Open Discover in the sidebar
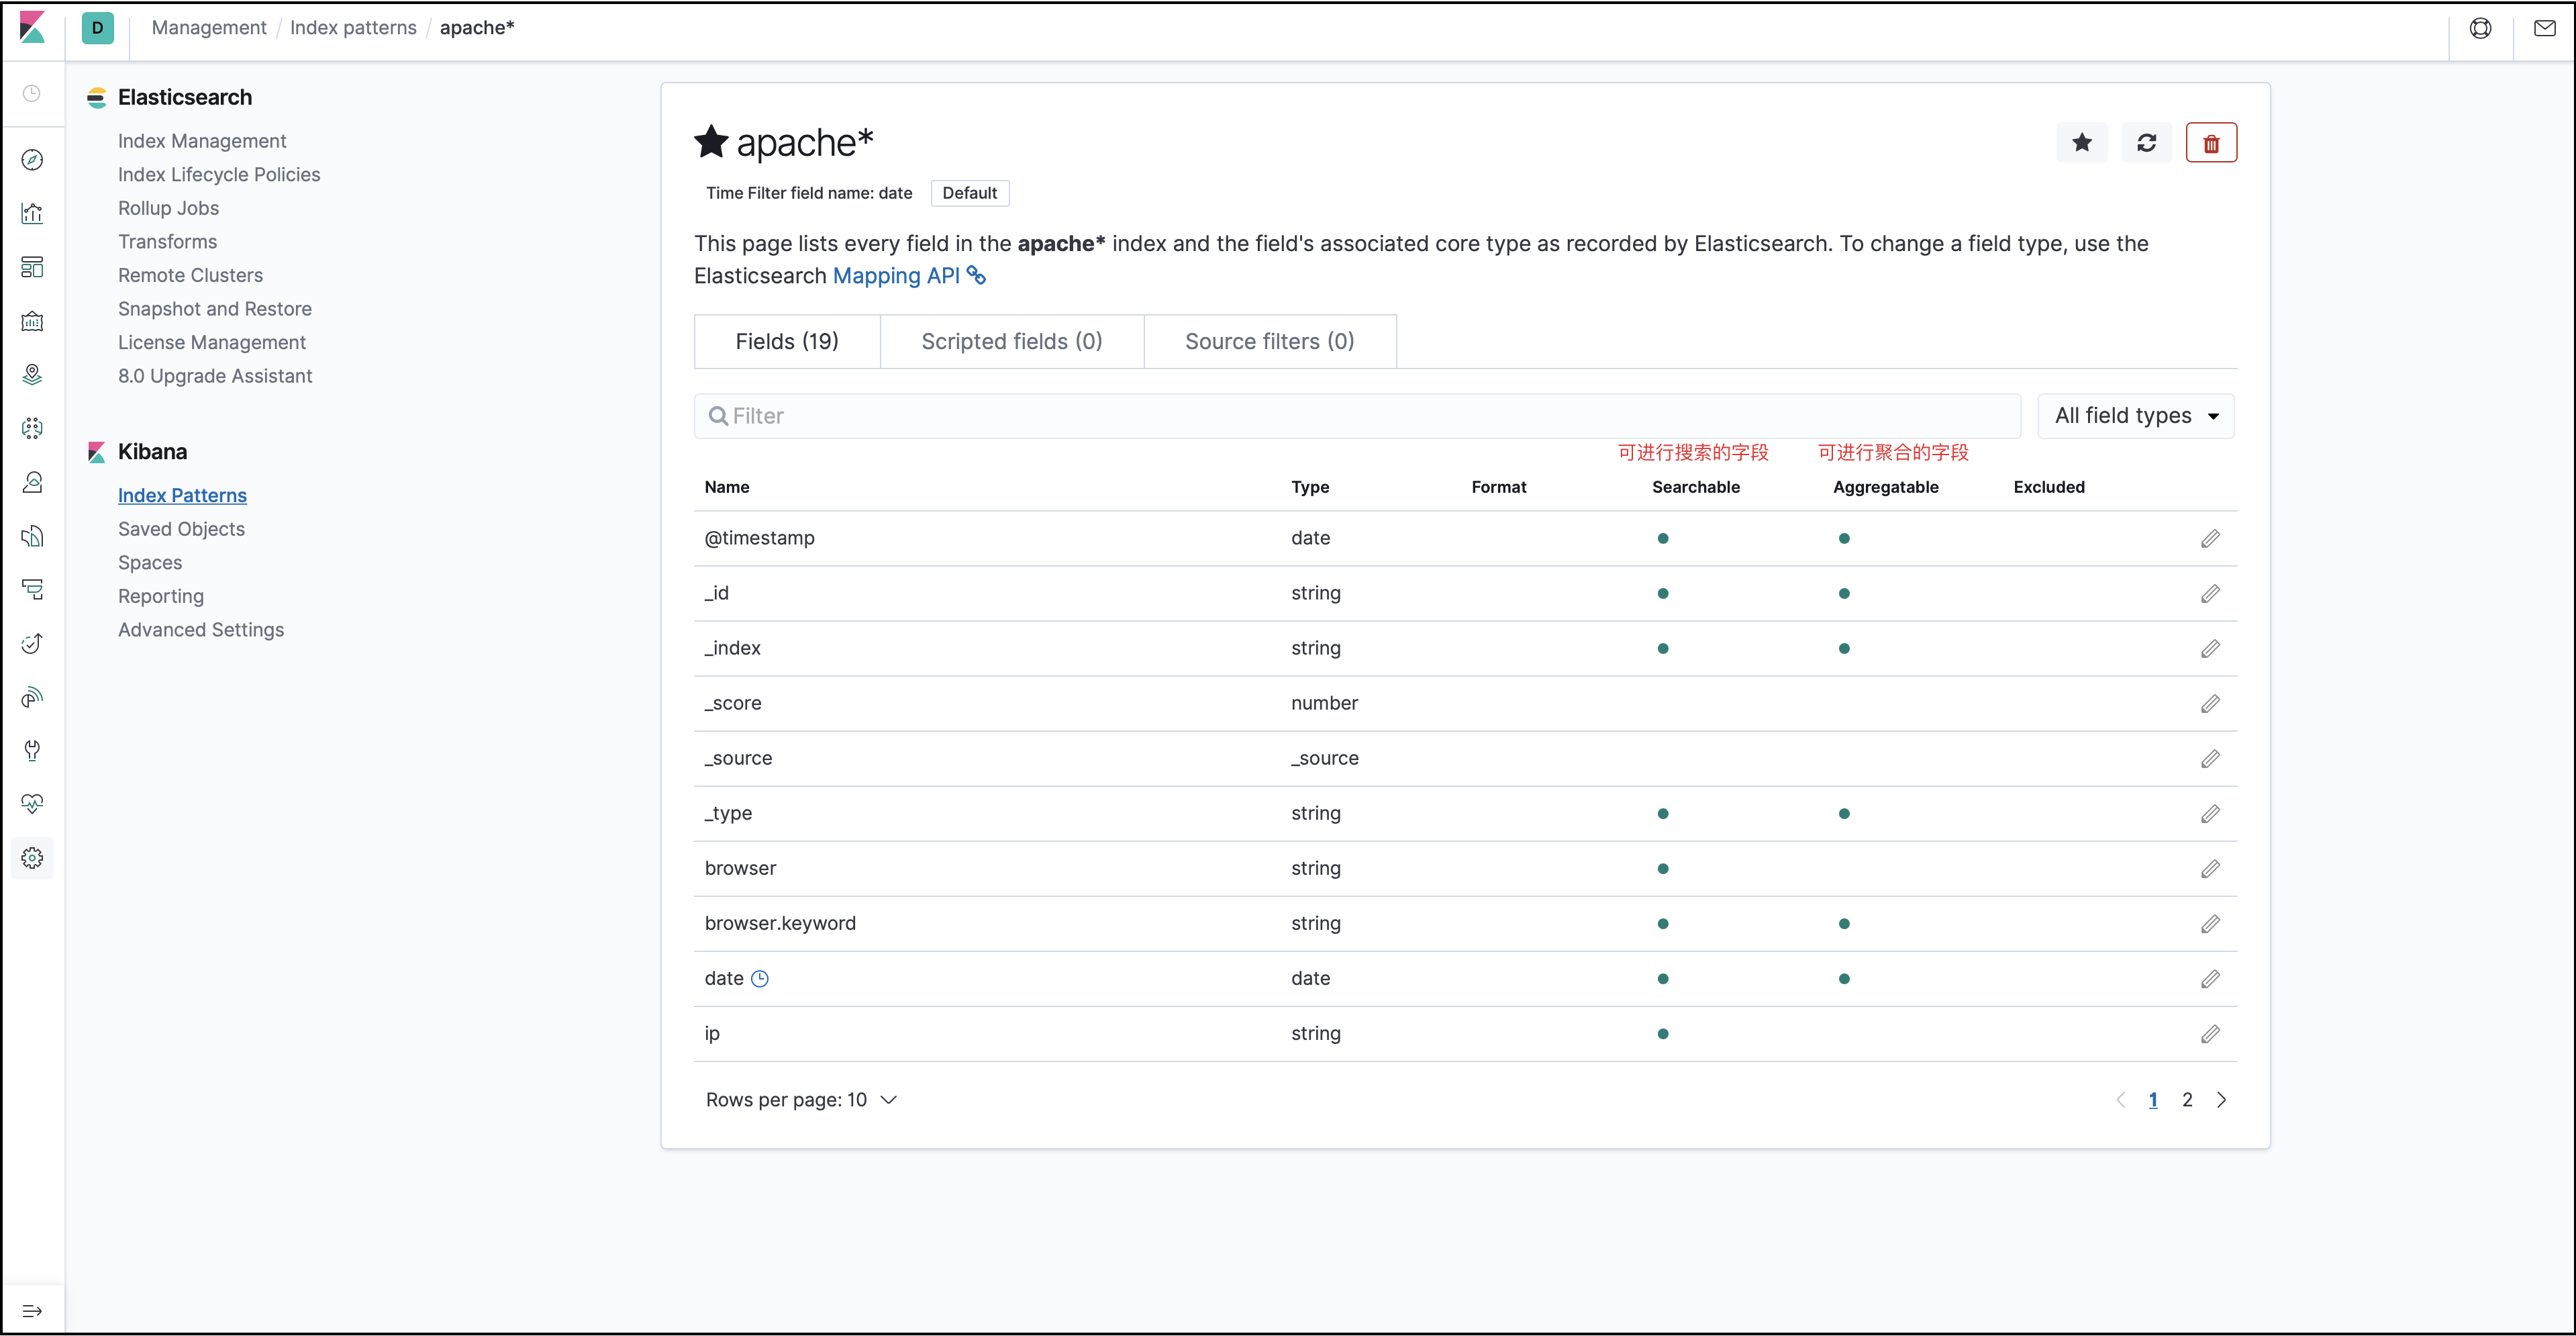 coord(32,160)
